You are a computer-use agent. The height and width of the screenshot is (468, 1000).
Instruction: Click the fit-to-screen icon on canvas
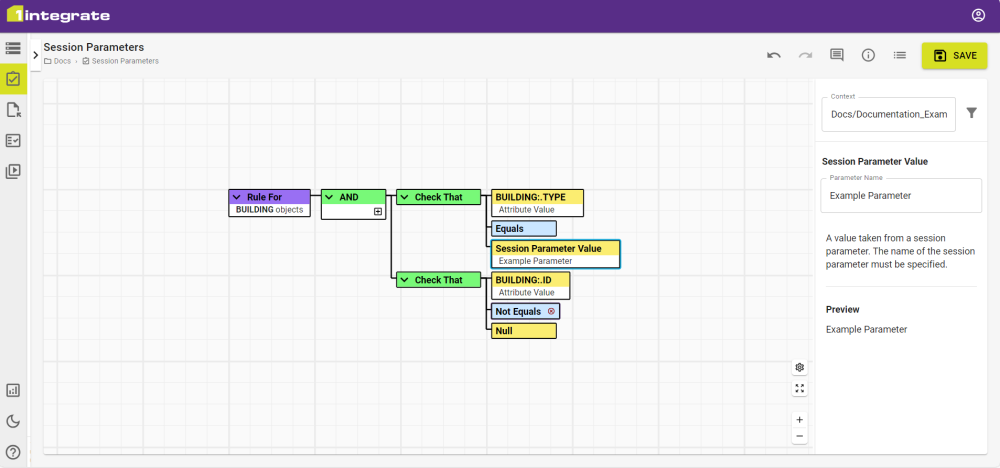(799, 388)
